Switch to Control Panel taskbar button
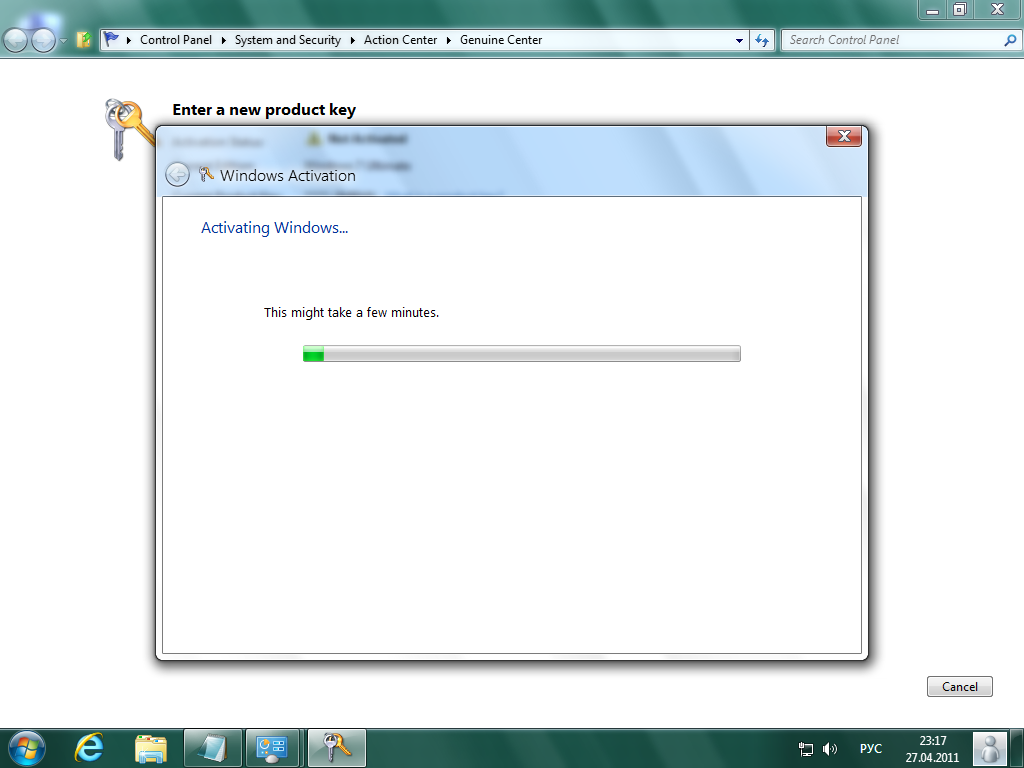The image size is (1024, 768). [x=272, y=748]
